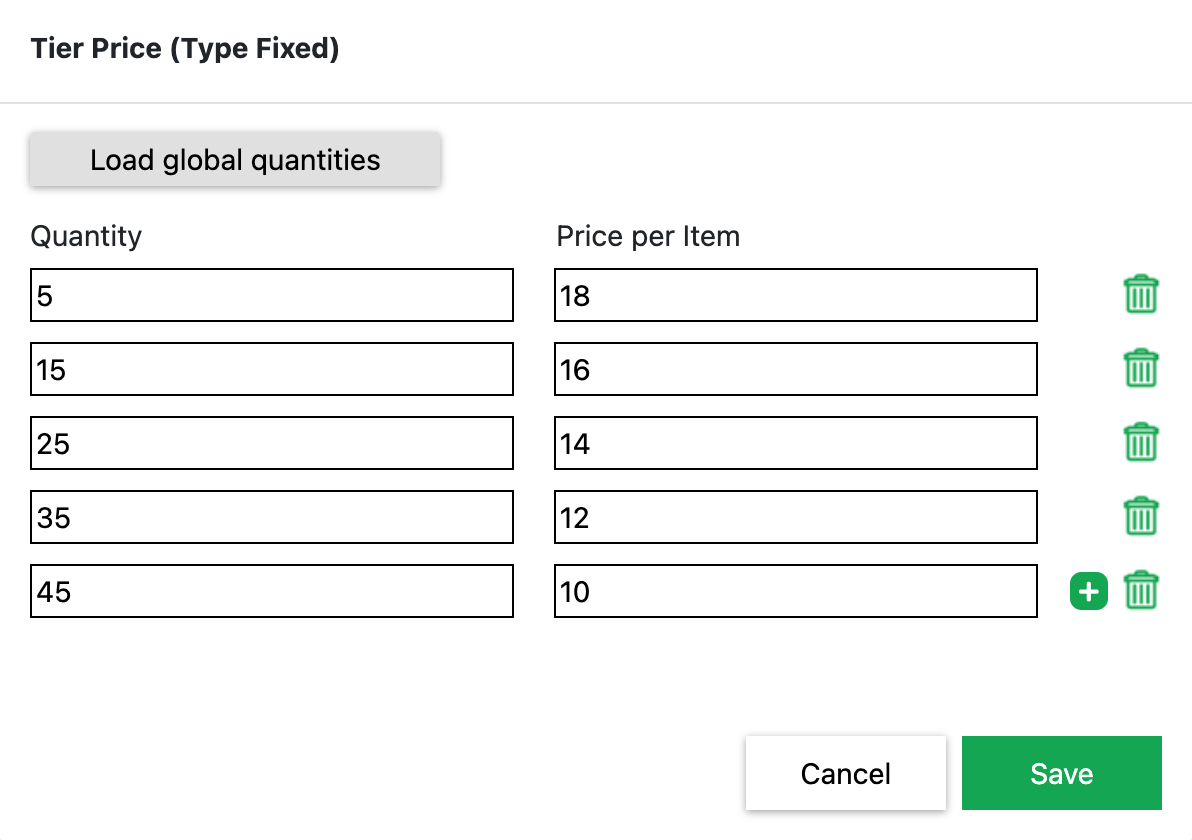Save the tier price settings
Screen dimensions: 1192x840
1061,773
